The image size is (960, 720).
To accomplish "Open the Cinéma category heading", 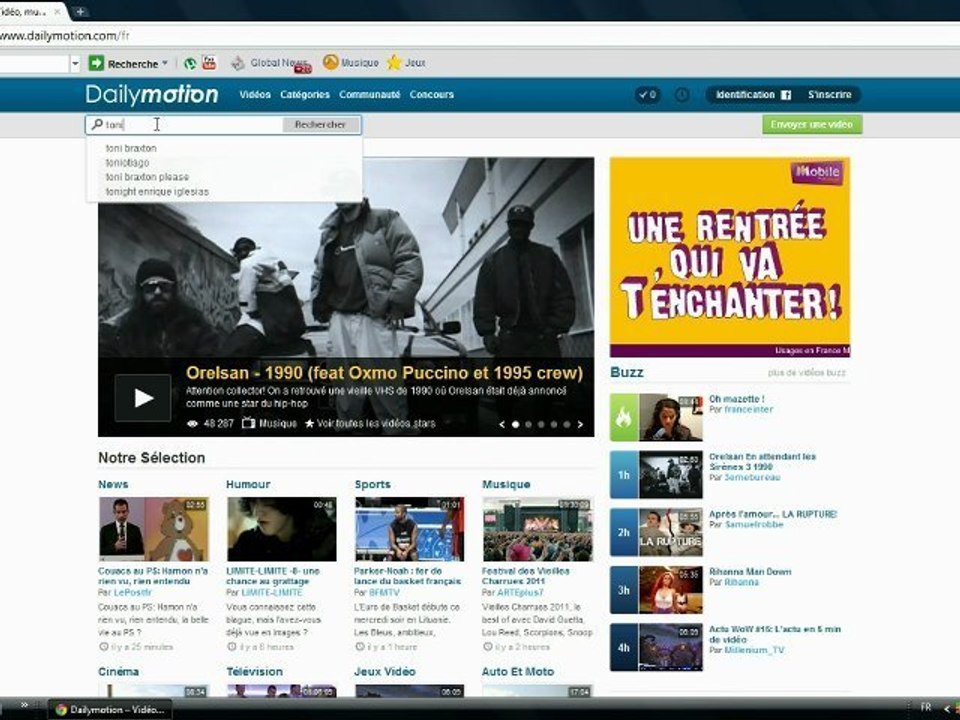I will click(x=118, y=672).
